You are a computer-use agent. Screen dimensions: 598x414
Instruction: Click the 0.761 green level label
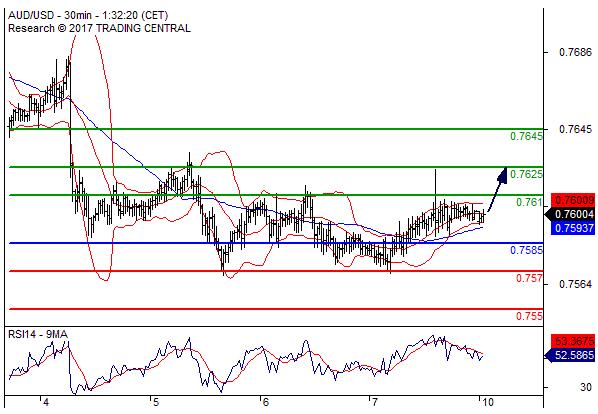click(x=529, y=202)
